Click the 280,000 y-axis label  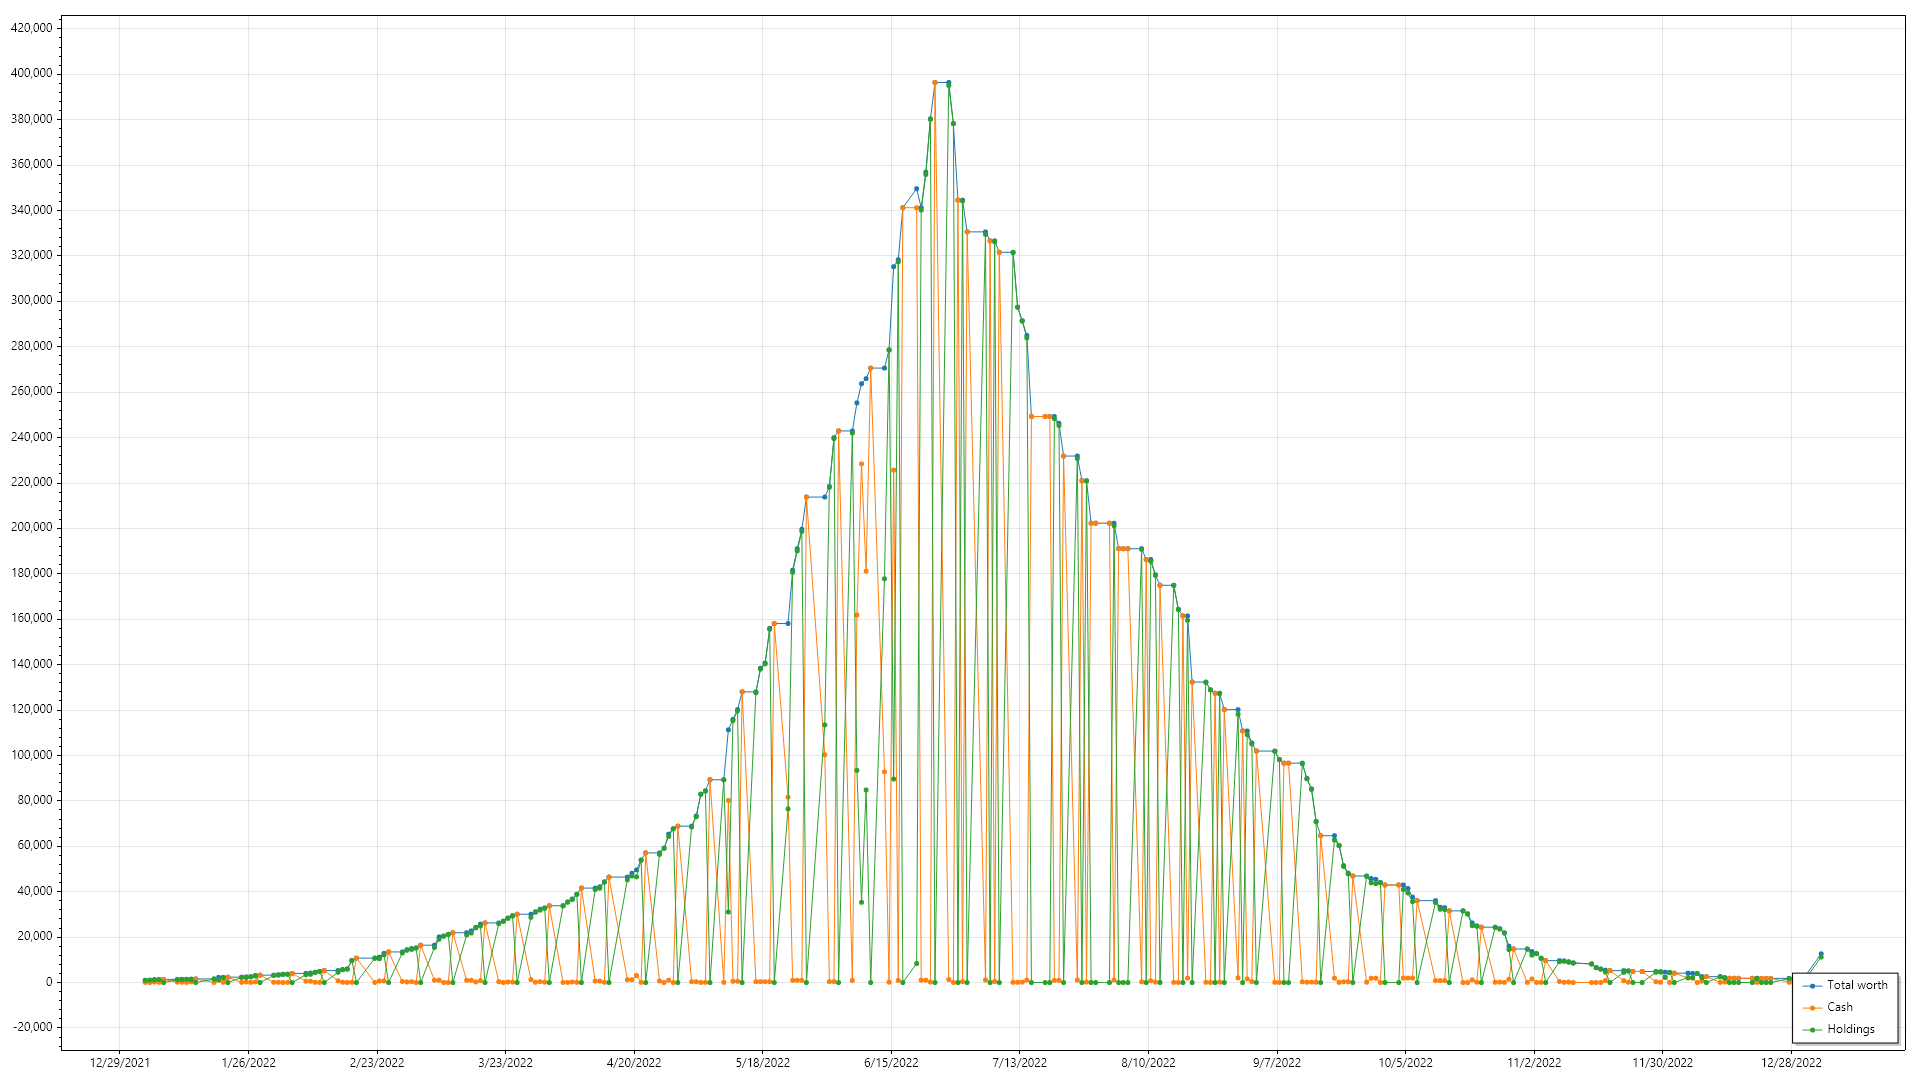pos(31,346)
